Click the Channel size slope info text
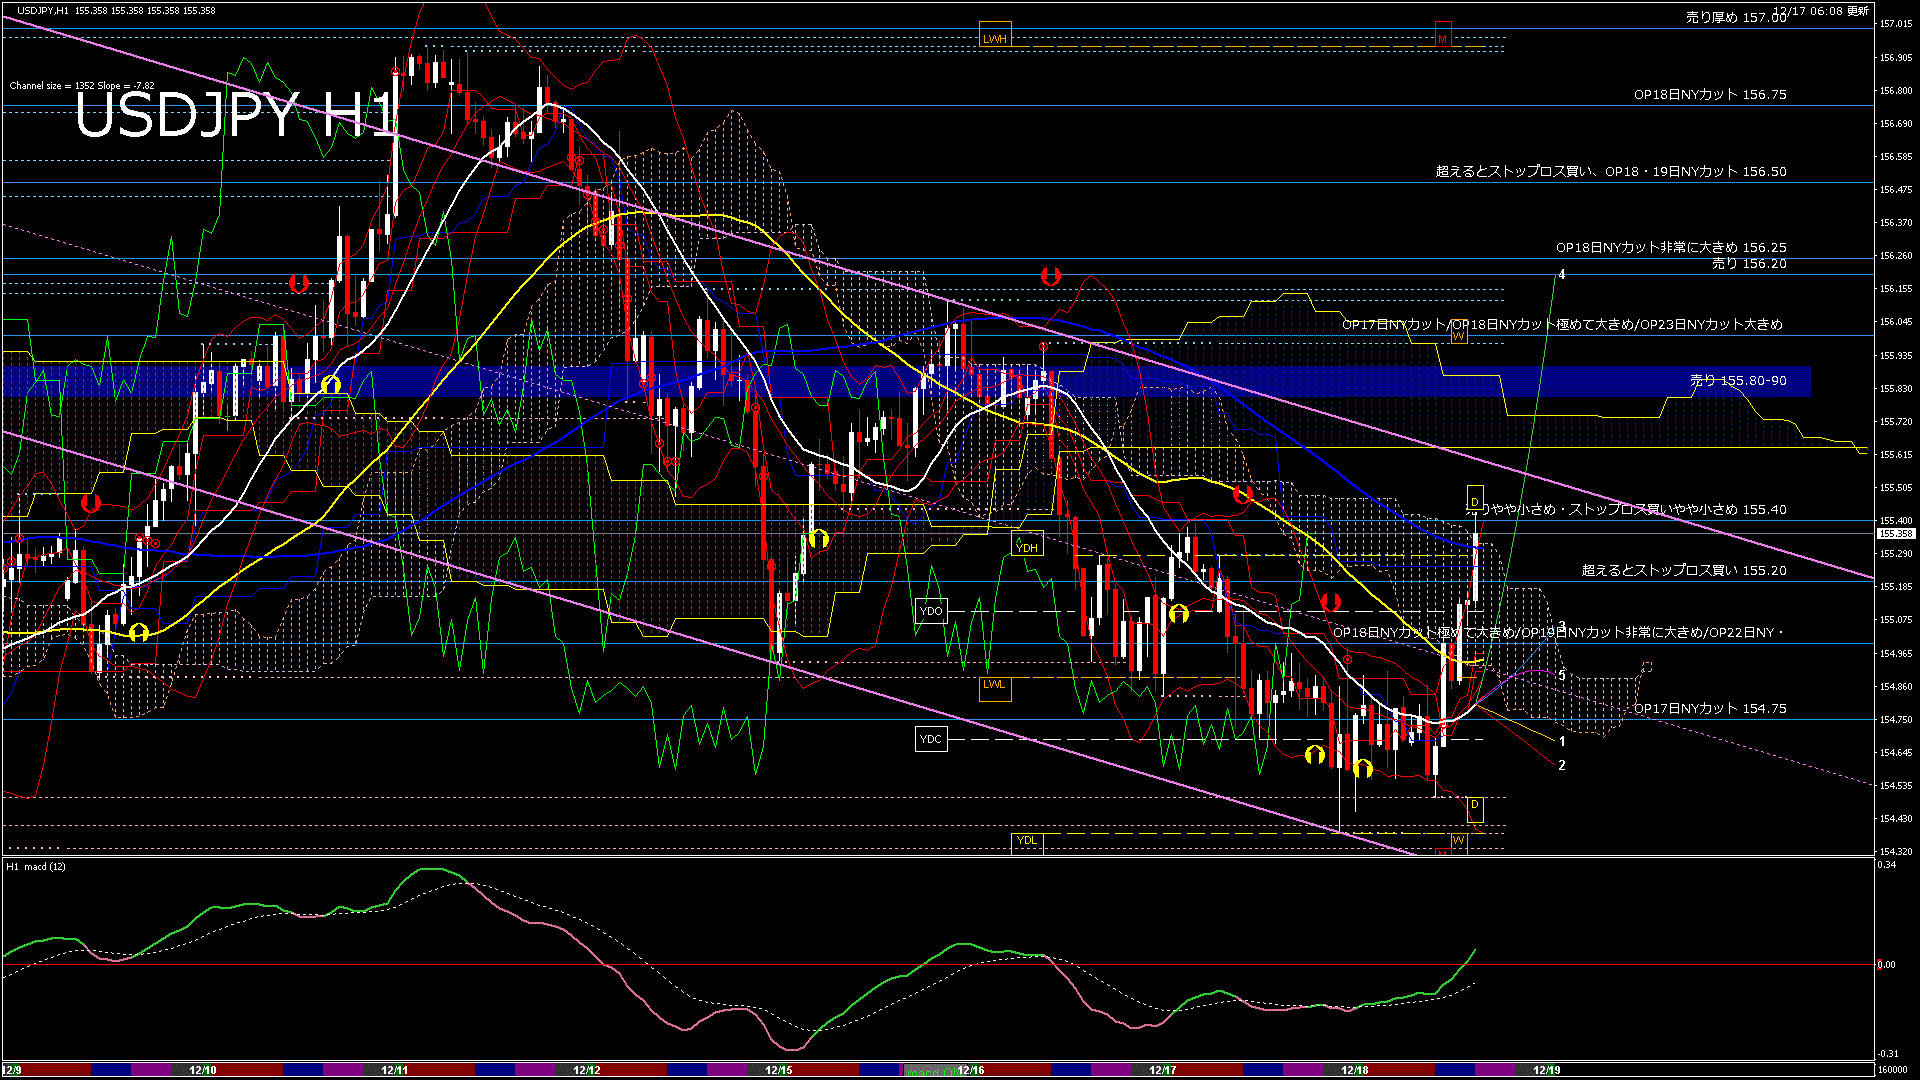Image resolution: width=1920 pixels, height=1080 pixels. [x=82, y=86]
